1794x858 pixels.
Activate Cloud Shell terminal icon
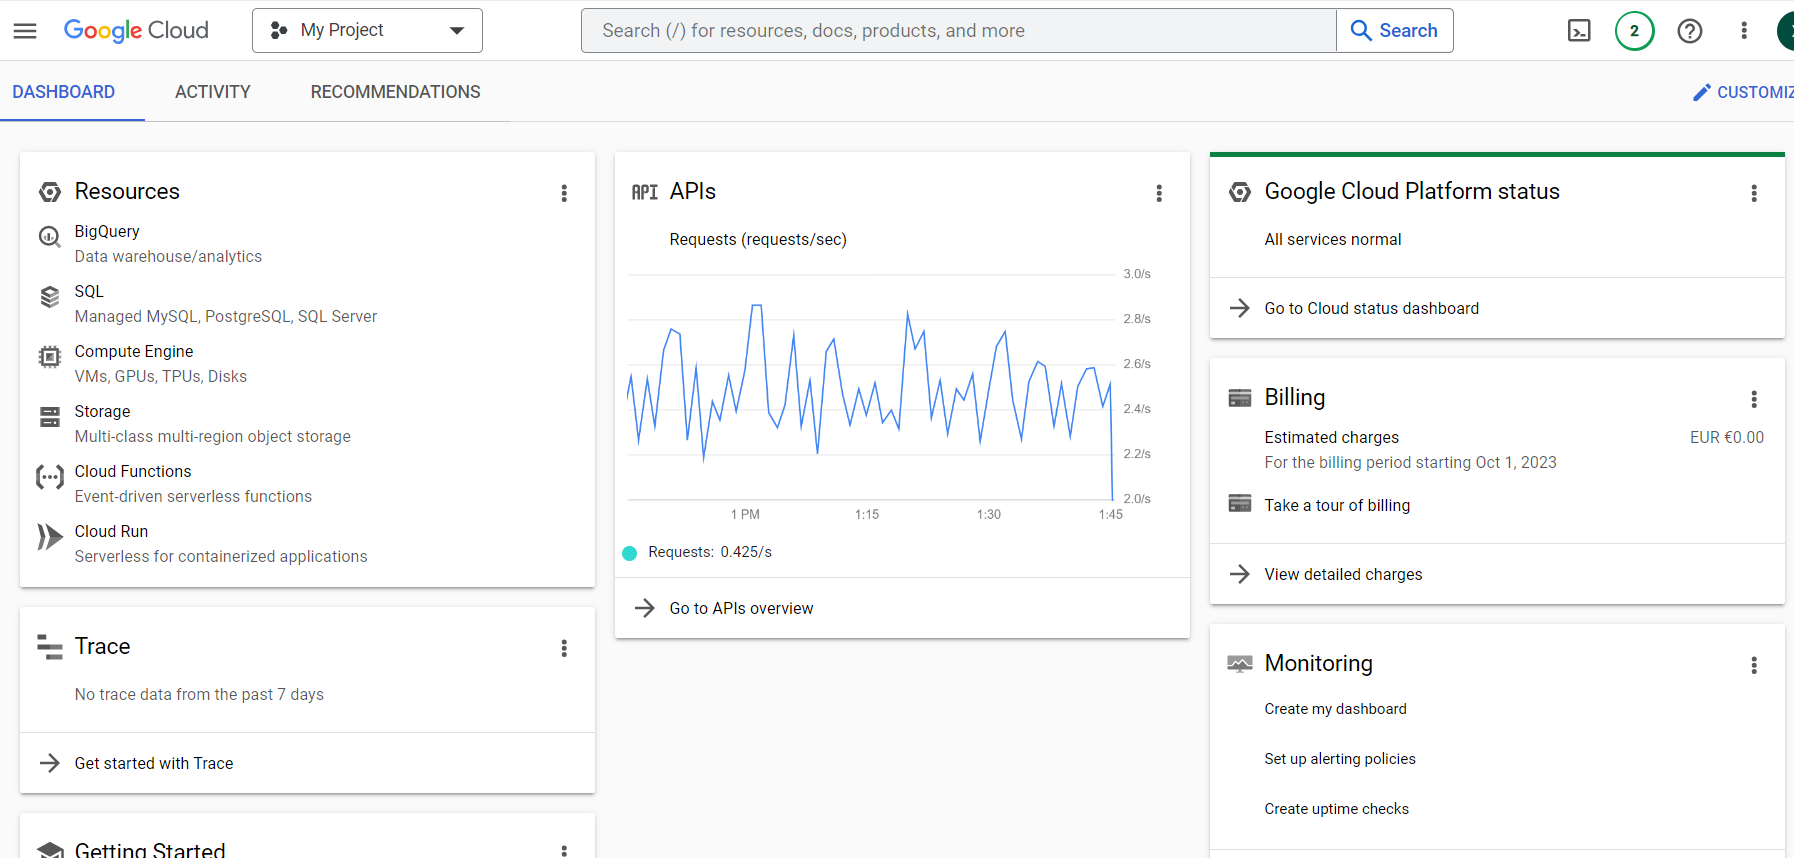pos(1579,31)
